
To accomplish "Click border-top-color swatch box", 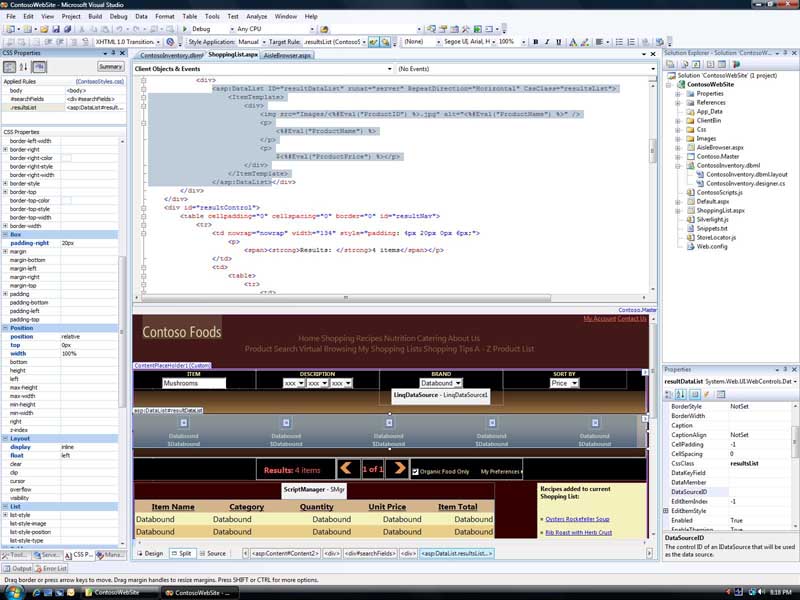I will coord(66,201).
